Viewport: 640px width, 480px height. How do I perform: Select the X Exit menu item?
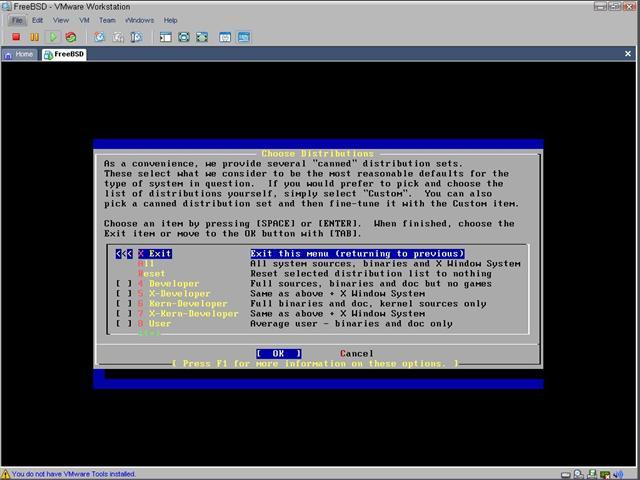[x=155, y=253]
